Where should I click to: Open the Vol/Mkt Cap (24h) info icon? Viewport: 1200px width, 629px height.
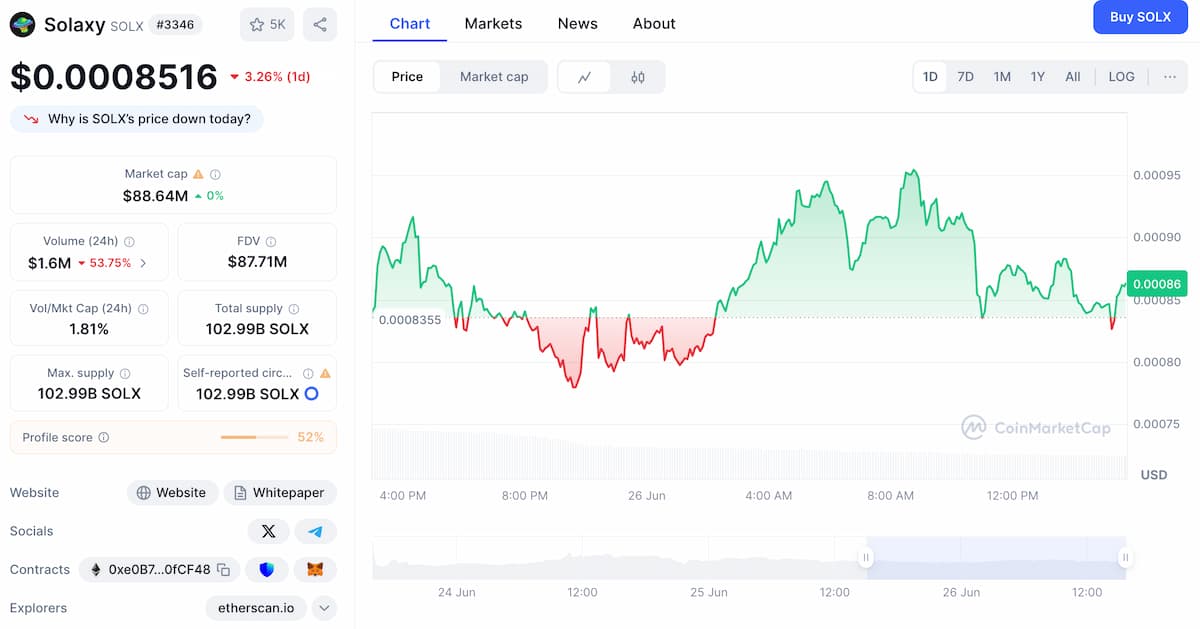(143, 309)
